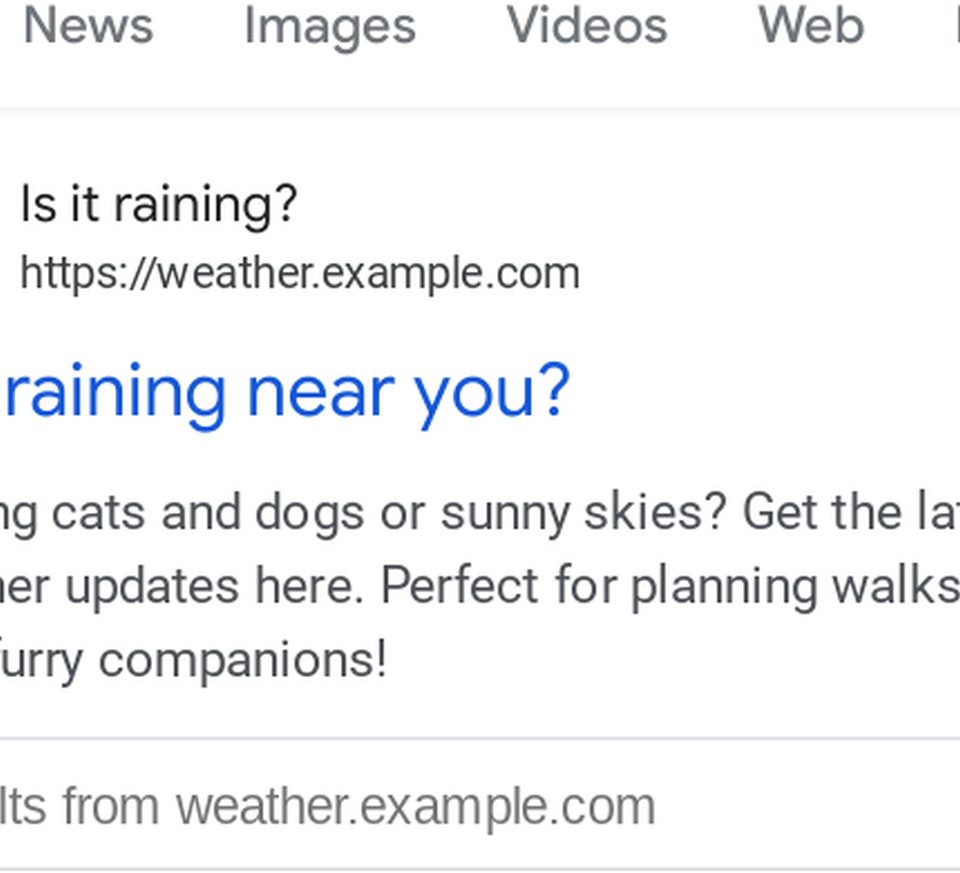This screenshot has height=873, width=960.
Task: Open the https://weather.example.com URL line
Action: [299, 273]
